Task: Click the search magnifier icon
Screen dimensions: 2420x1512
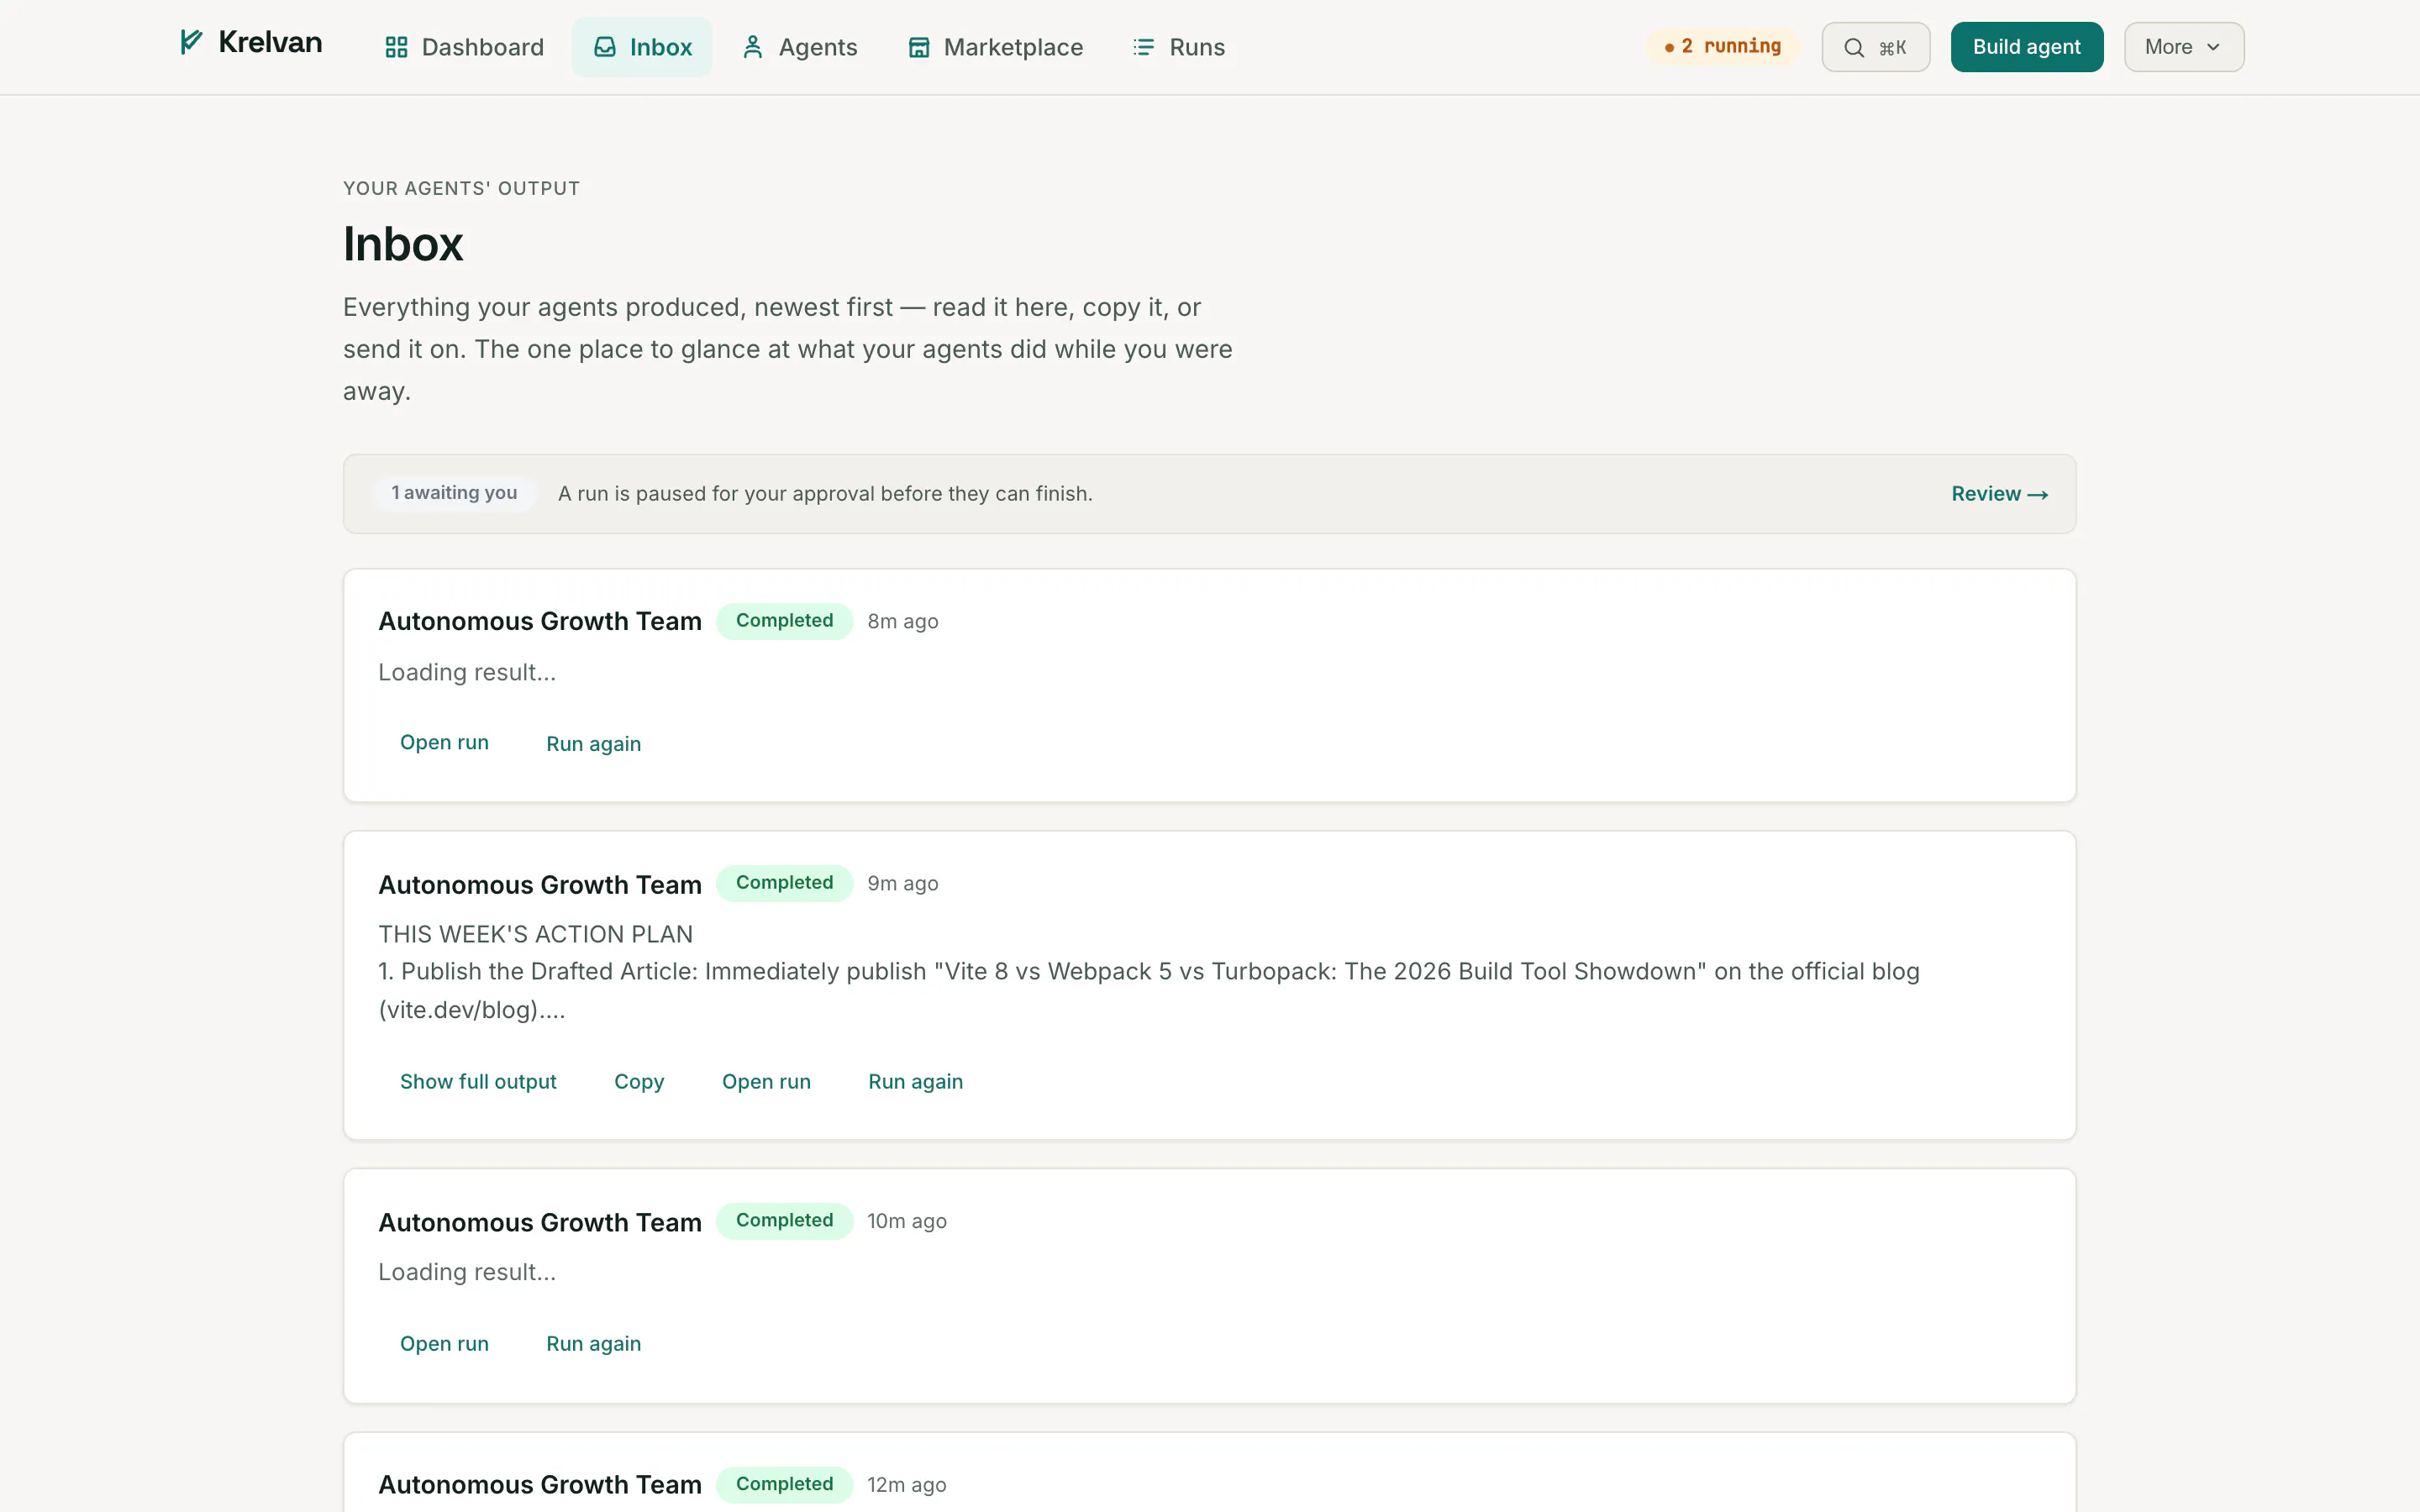Action: [1854, 47]
